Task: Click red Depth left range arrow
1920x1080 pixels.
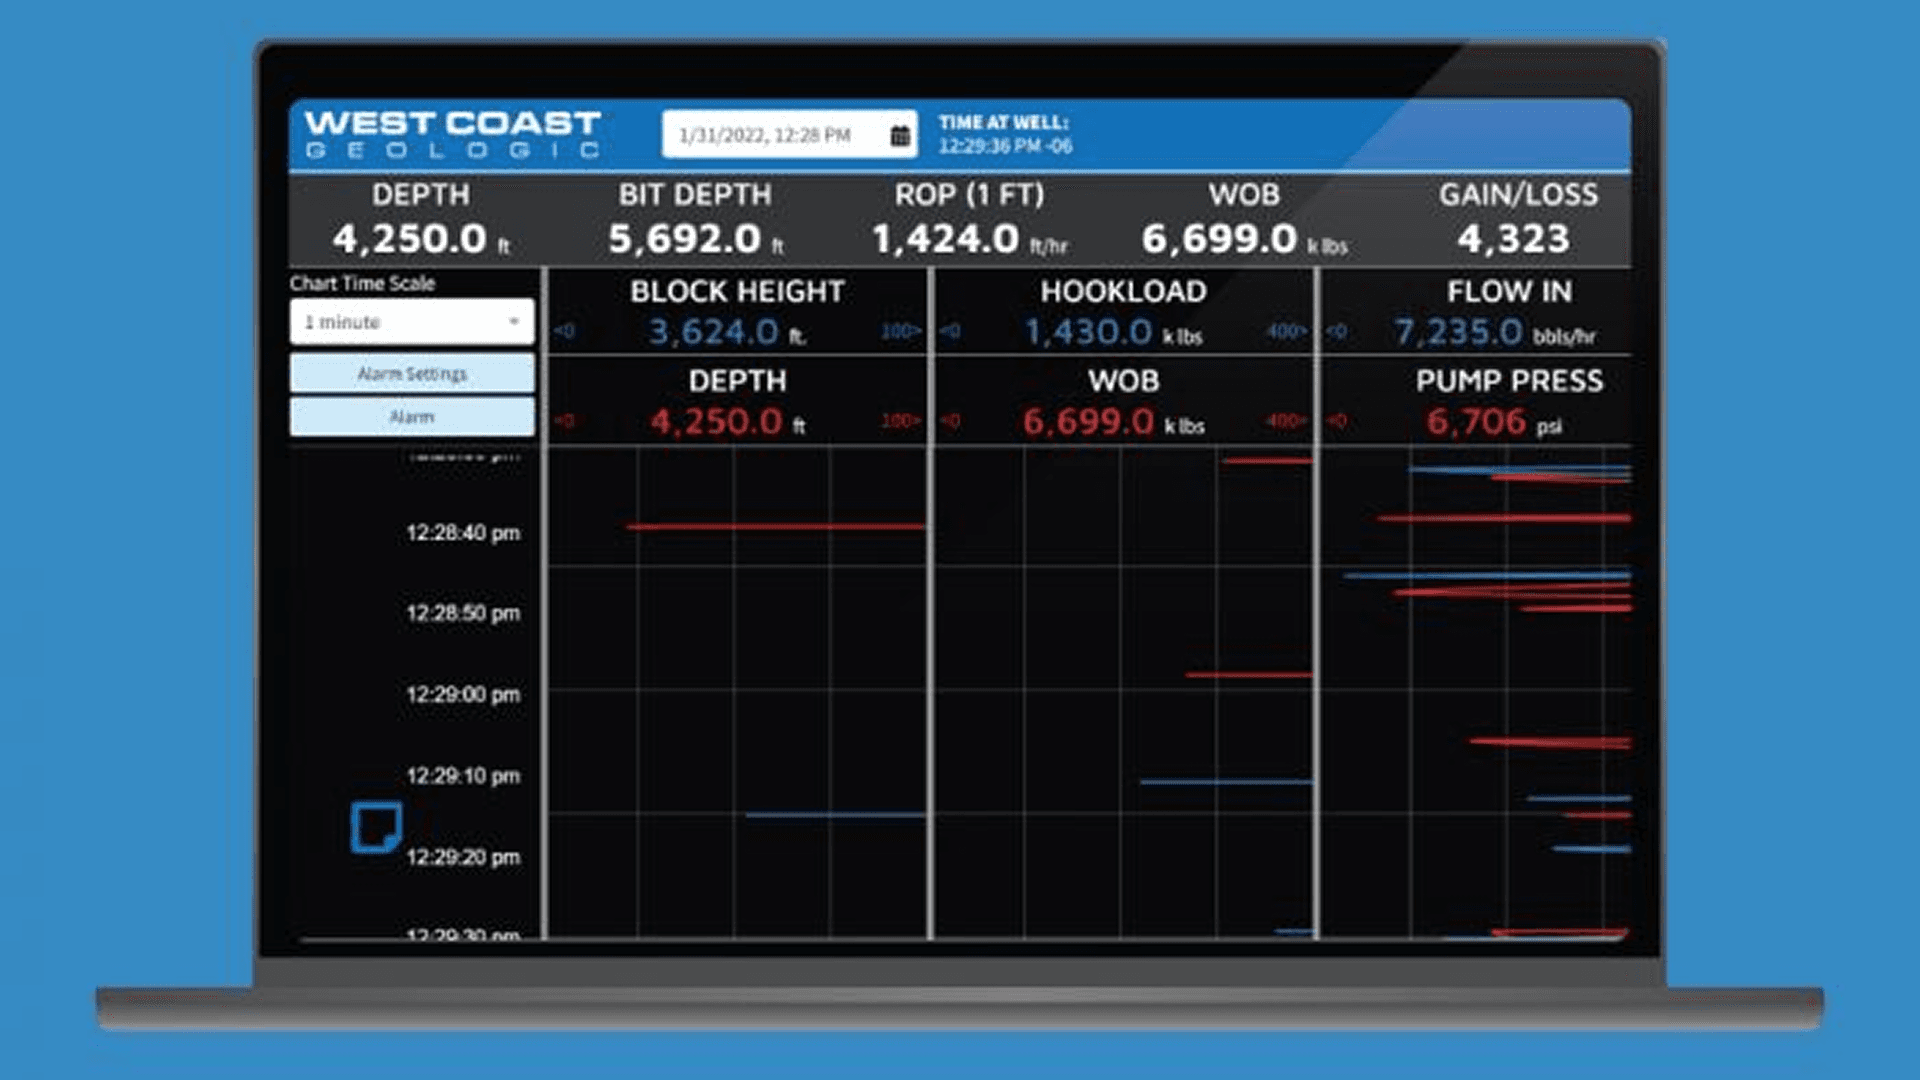Action: 565,421
